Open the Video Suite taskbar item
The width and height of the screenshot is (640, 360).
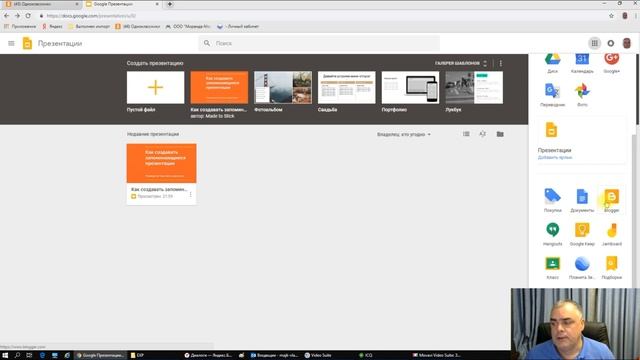(318, 356)
